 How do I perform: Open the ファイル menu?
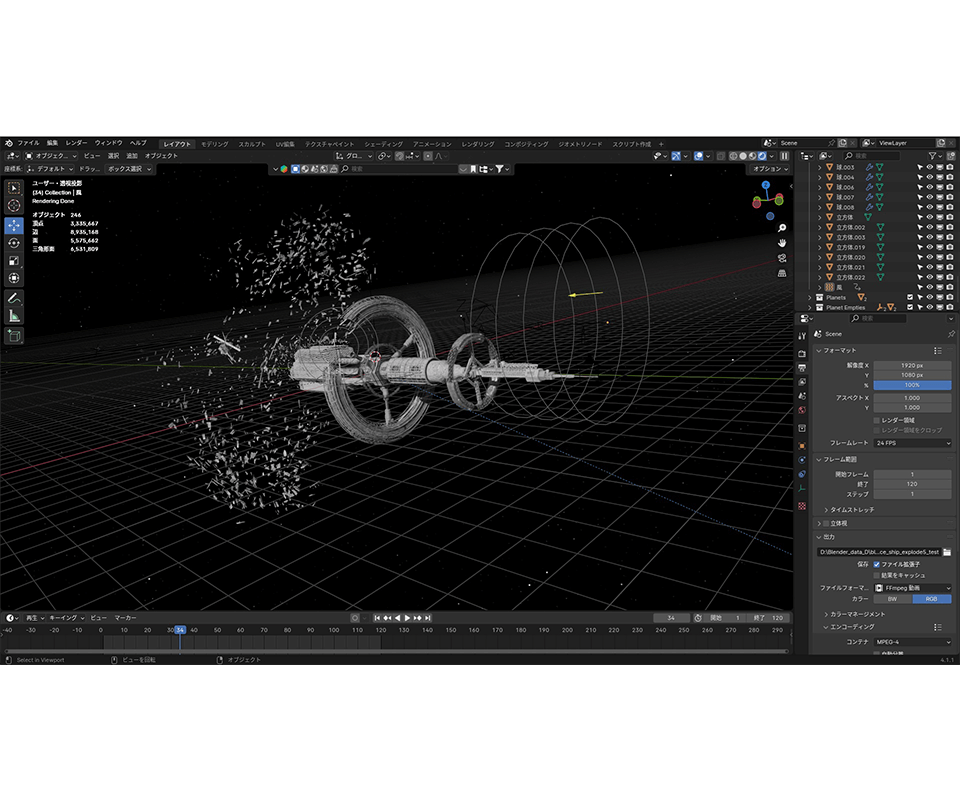(x=28, y=144)
